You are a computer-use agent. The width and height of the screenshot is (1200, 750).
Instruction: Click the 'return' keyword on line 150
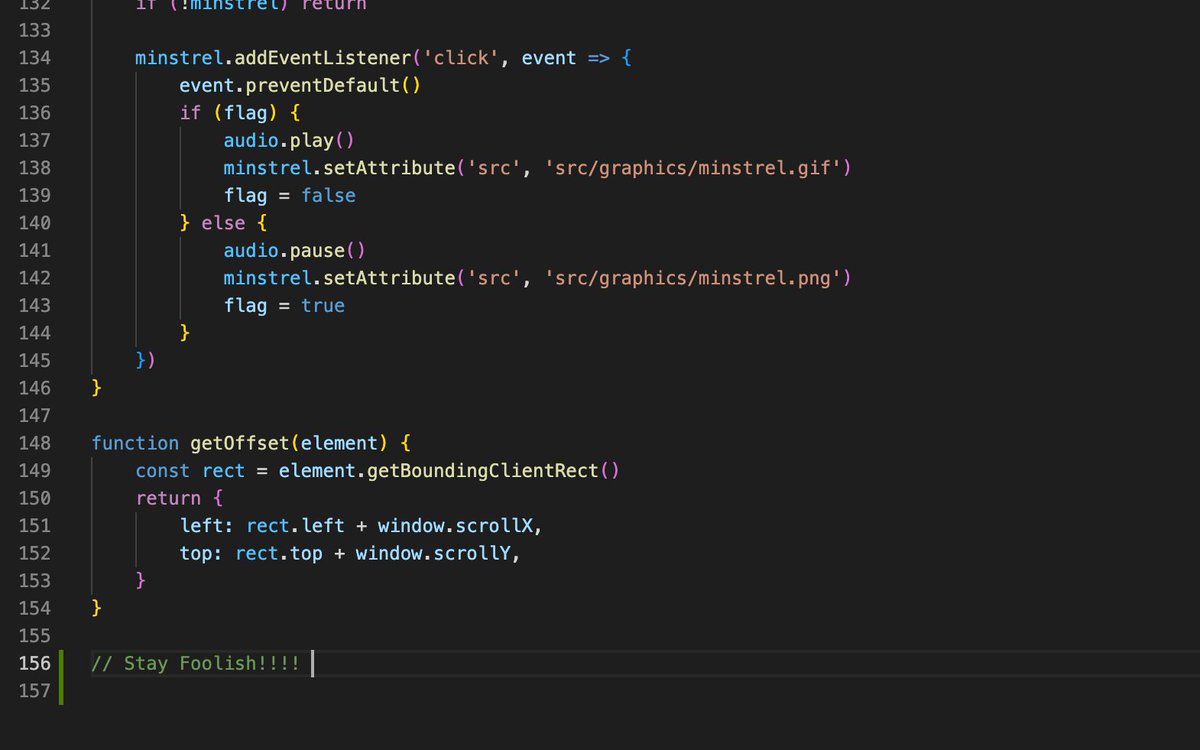click(168, 498)
